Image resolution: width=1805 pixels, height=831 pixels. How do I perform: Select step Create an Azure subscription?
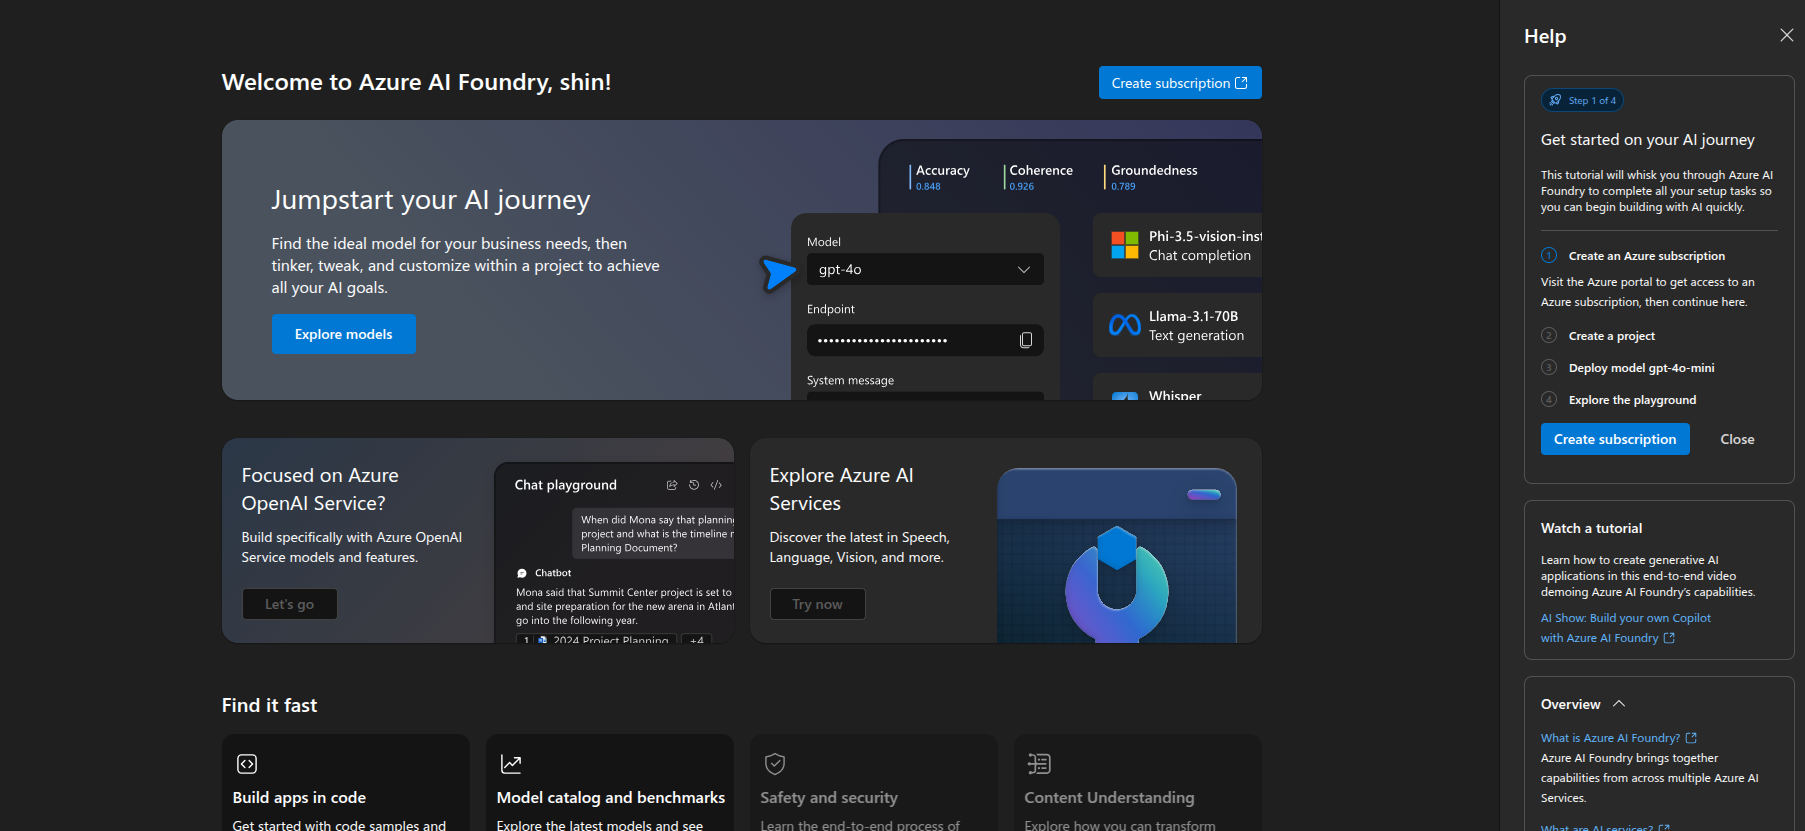point(1646,256)
